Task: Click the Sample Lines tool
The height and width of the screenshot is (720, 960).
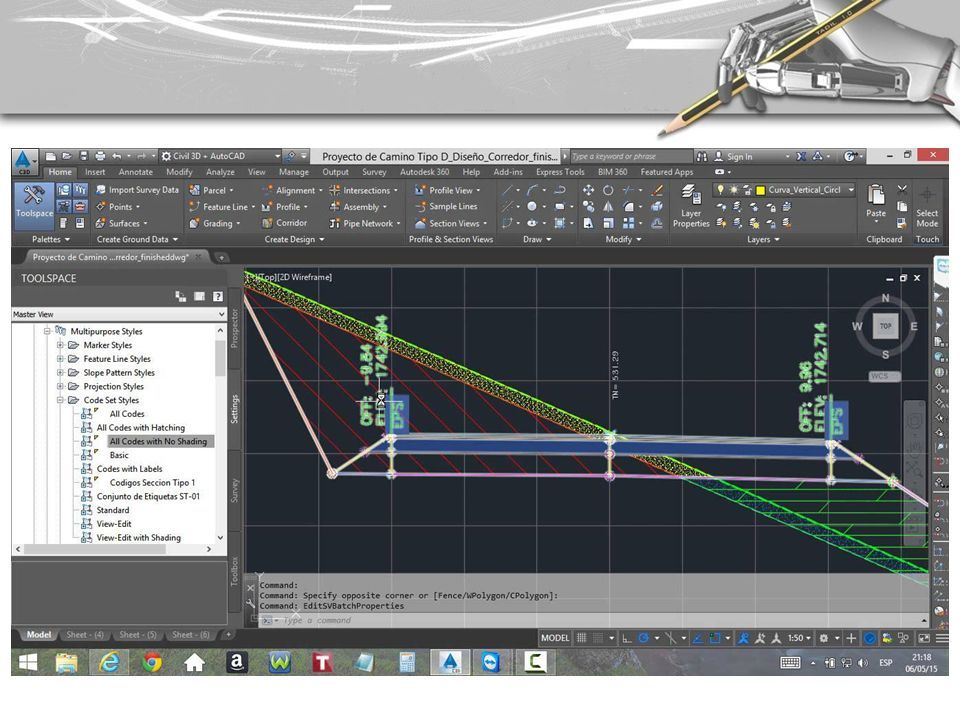Action: pyautogui.click(x=446, y=206)
